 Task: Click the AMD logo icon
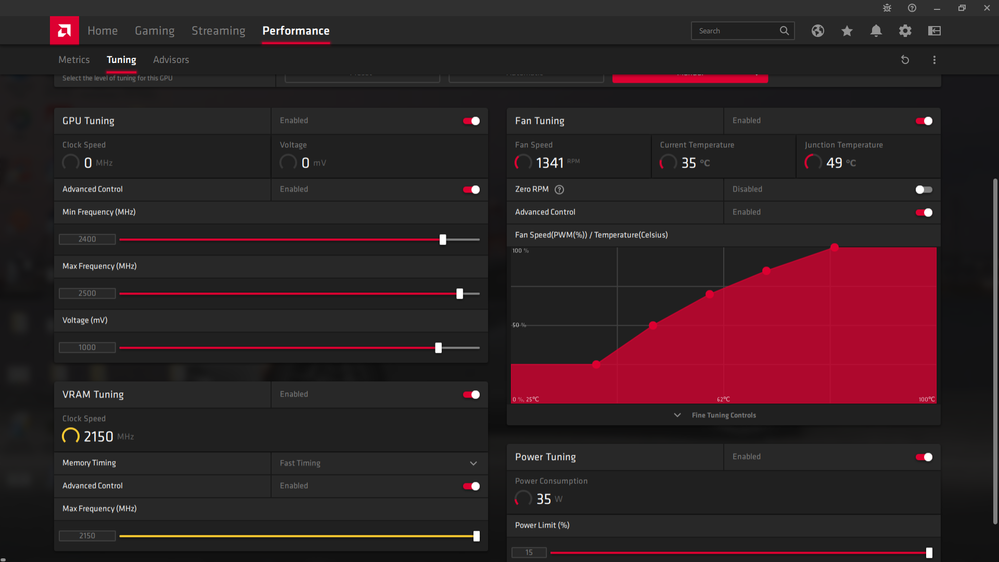(x=64, y=31)
